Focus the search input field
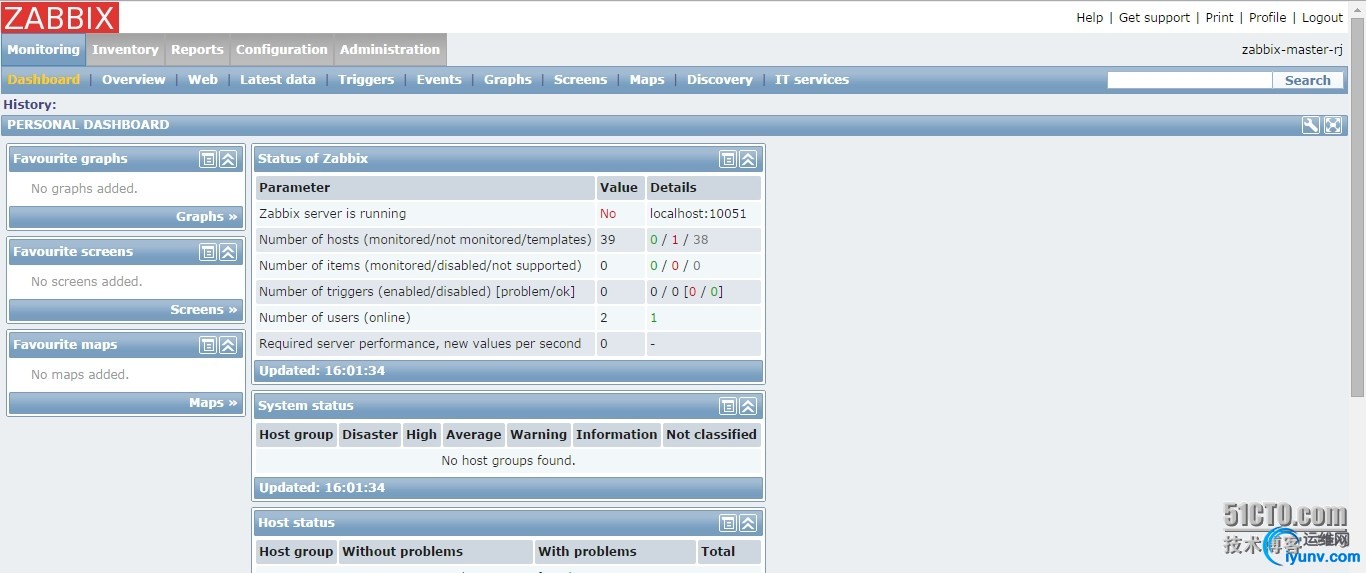 click(1189, 80)
